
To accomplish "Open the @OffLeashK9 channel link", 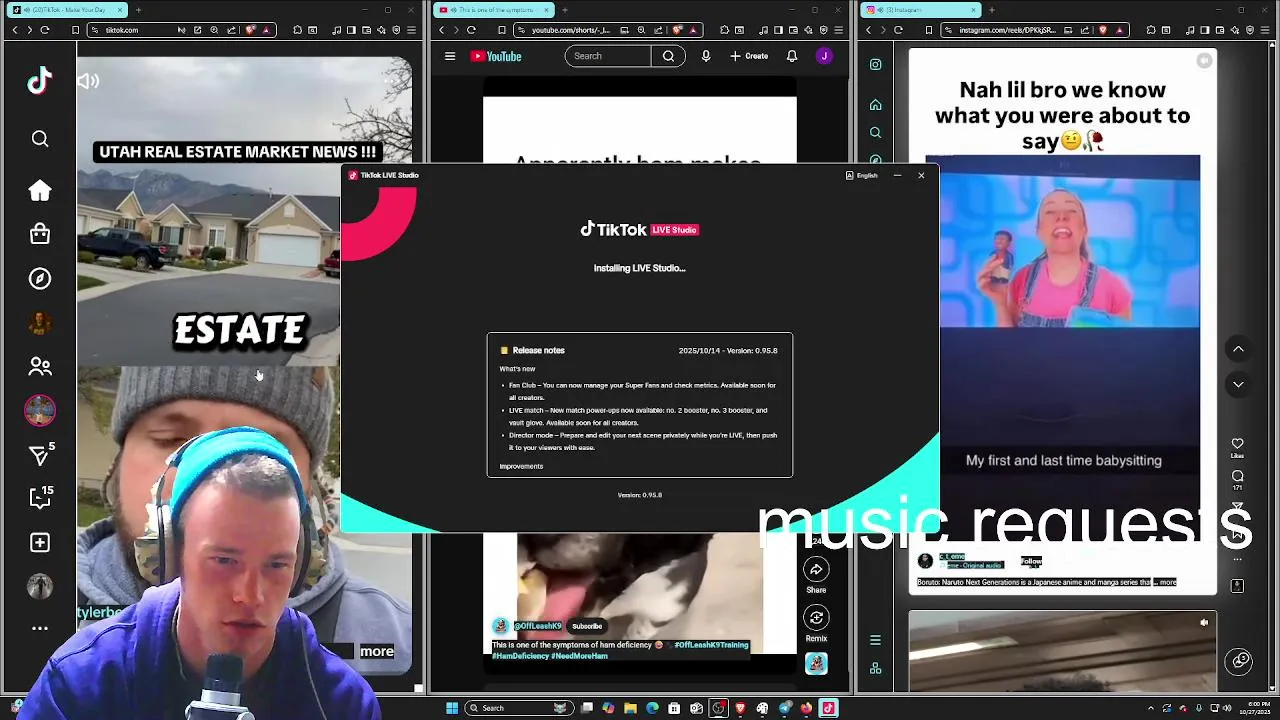I will click(538, 626).
